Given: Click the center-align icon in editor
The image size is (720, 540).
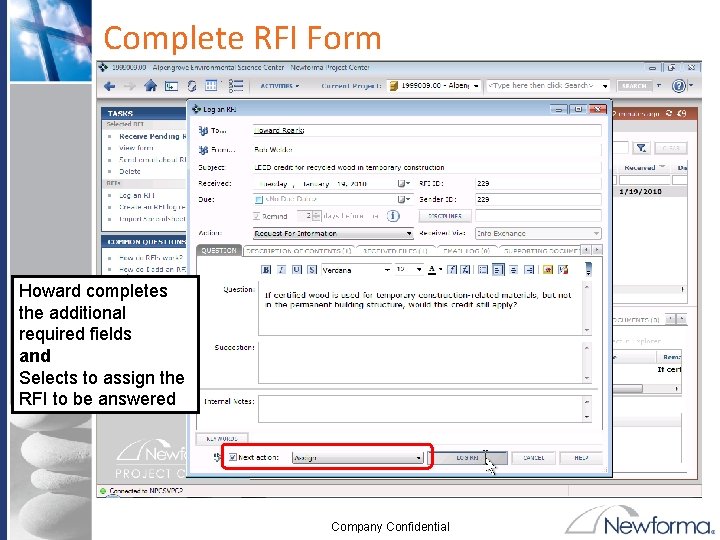Looking at the screenshot, I should pyautogui.click(x=513, y=270).
